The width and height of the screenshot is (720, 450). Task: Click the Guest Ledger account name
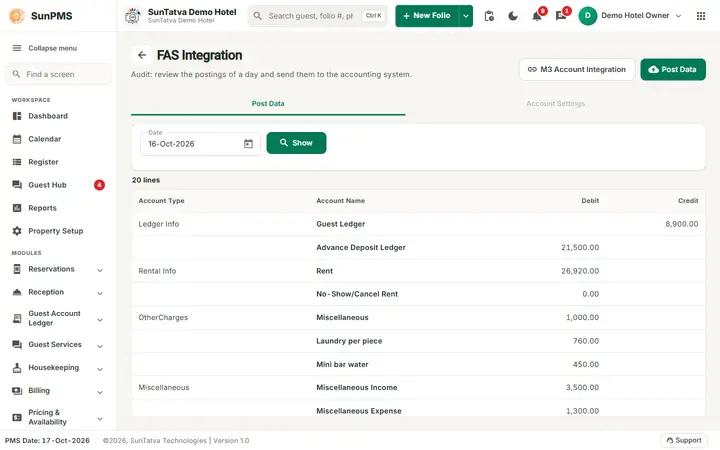340,224
